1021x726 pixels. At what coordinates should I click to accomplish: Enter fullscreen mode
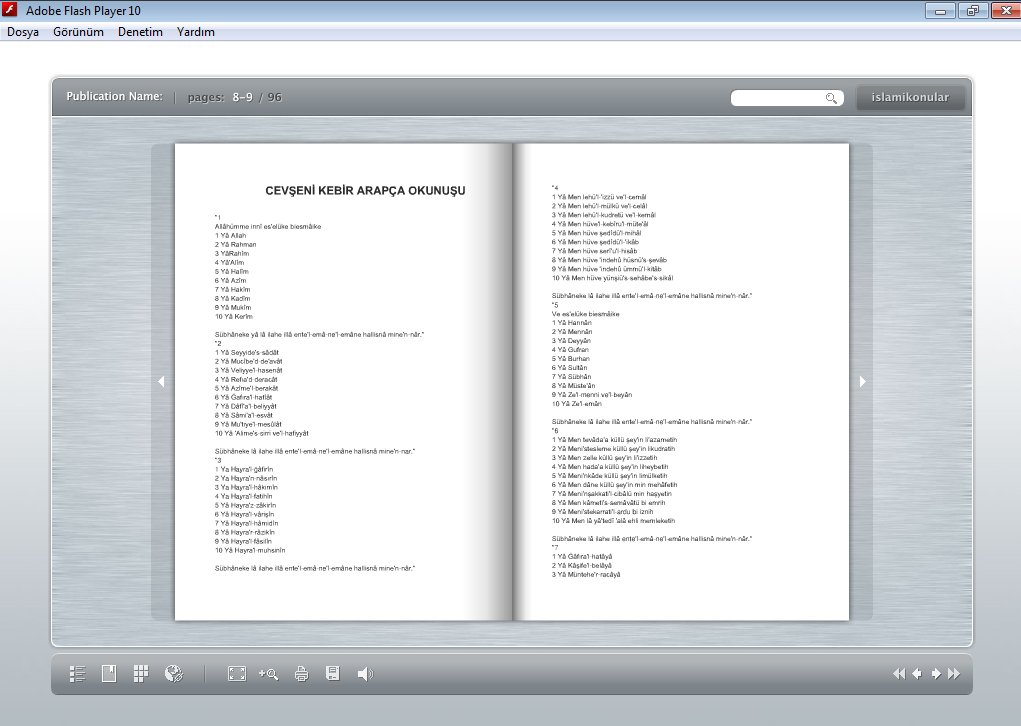237,674
